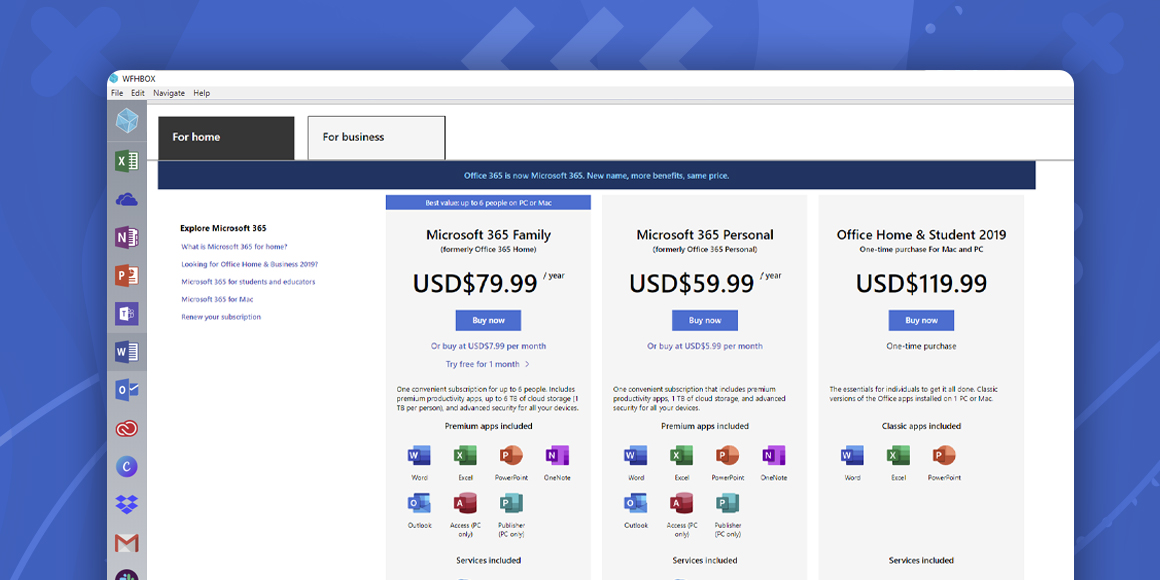Launch Adobe Creative Cloud from sidebar
The height and width of the screenshot is (580, 1160).
tap(127, 428)
